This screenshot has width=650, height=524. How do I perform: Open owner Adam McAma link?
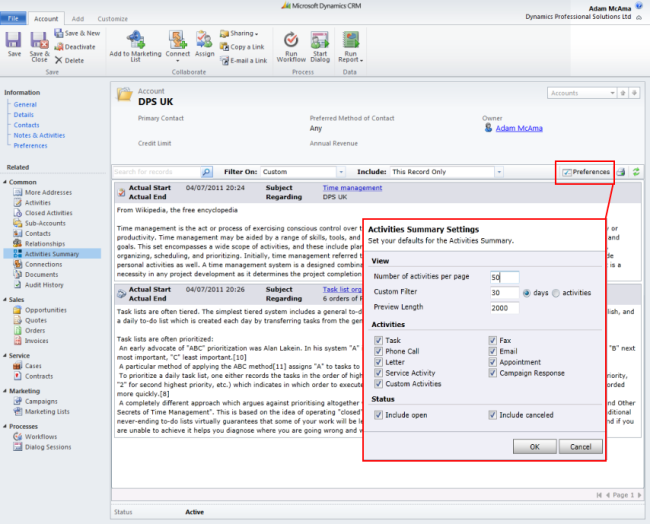pyautogui.click(x=519, y=129)
